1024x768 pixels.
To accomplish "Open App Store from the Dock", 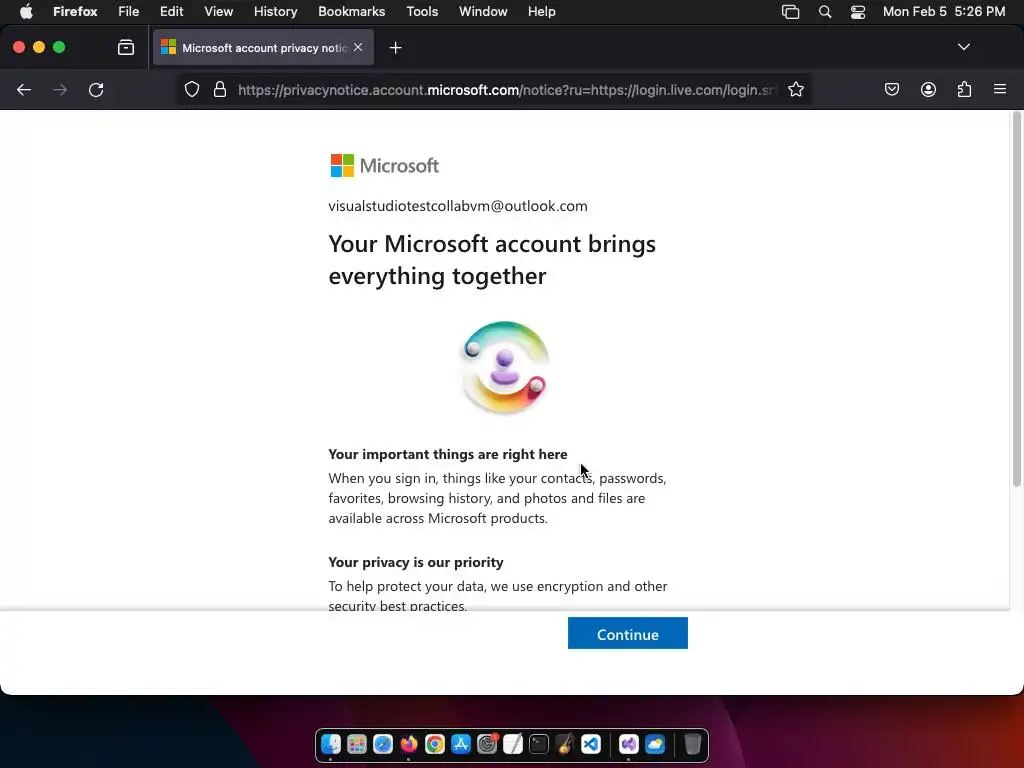I will [x=461, y=744].
